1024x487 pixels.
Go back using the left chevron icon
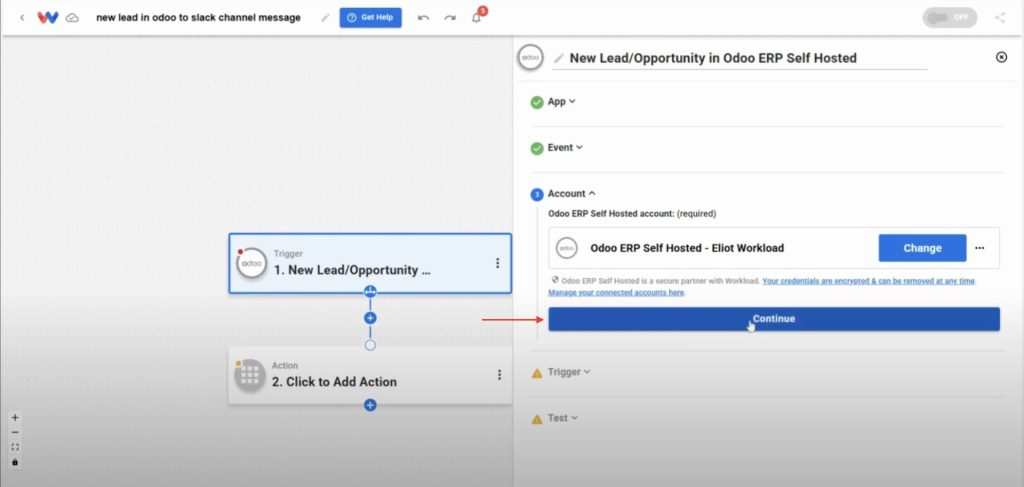pyautogui.click(x=22, y=18)
